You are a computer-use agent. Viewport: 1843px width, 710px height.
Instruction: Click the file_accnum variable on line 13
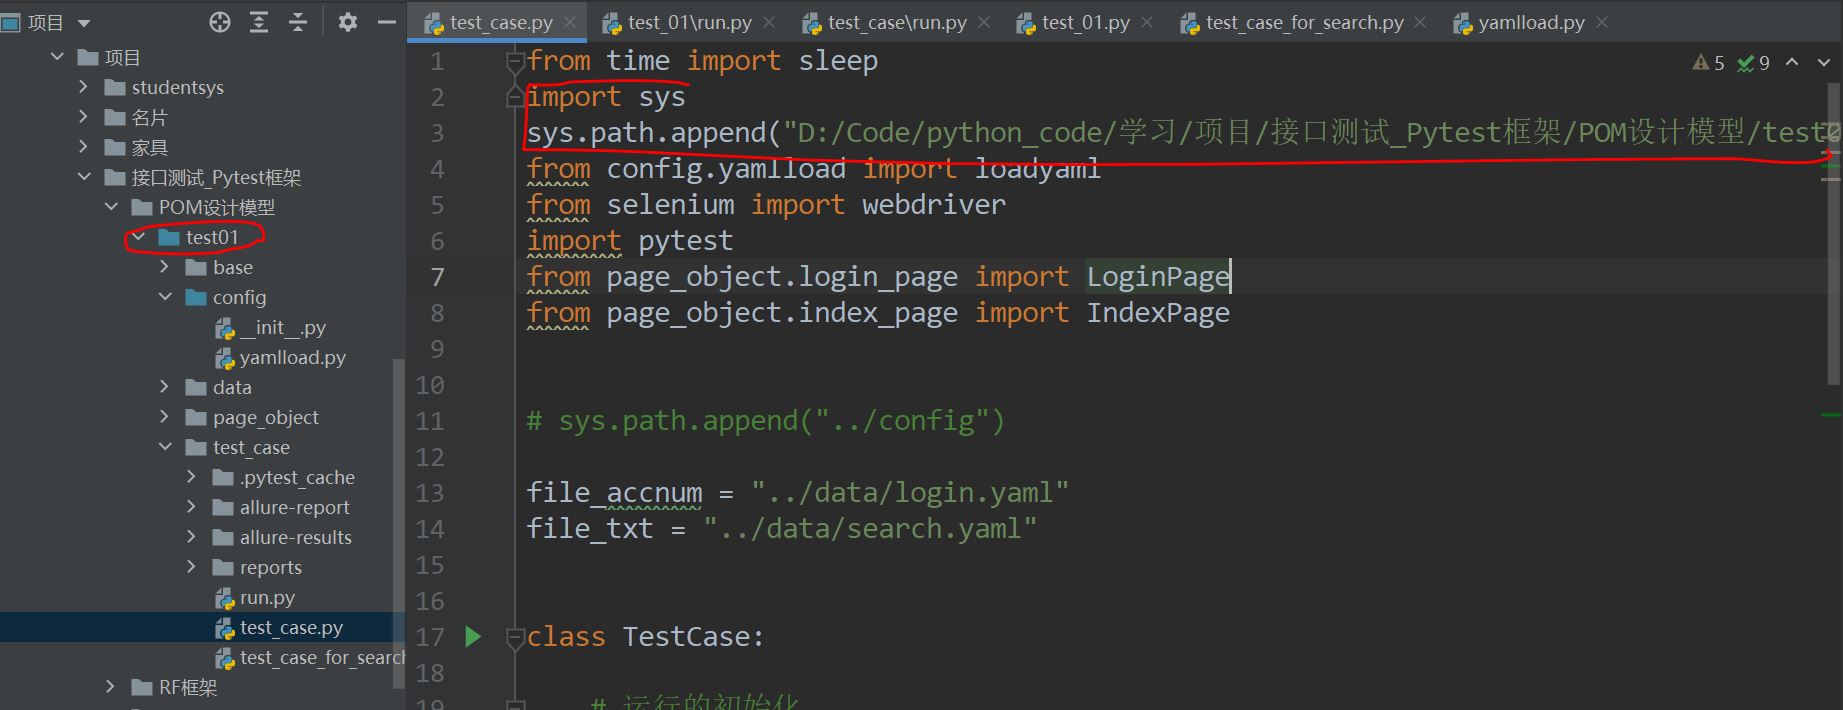click(x=615, y=493)
